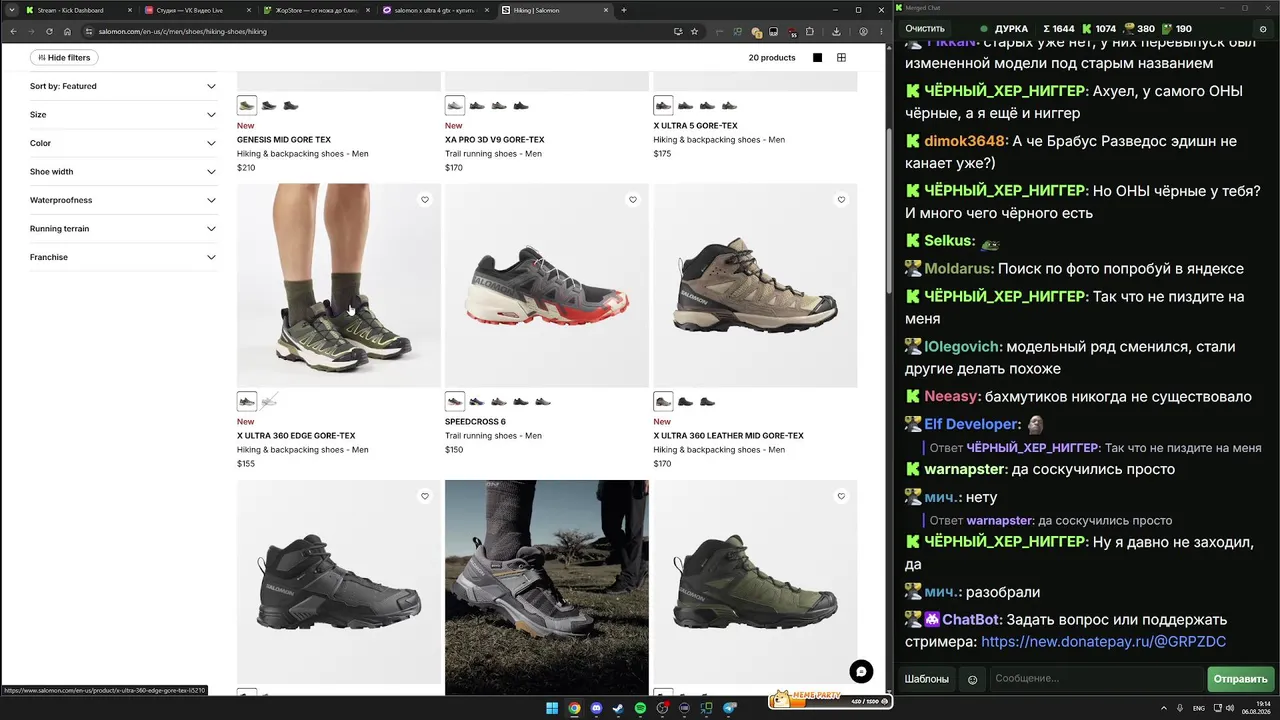Switch to the salomon x ultra 4 gtx tab
Screen dimensions: 1280x720
(x=434, y=10)
